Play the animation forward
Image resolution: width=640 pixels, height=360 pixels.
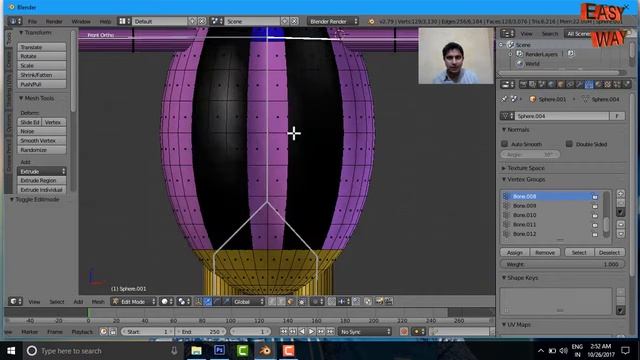tap(311, 332)
